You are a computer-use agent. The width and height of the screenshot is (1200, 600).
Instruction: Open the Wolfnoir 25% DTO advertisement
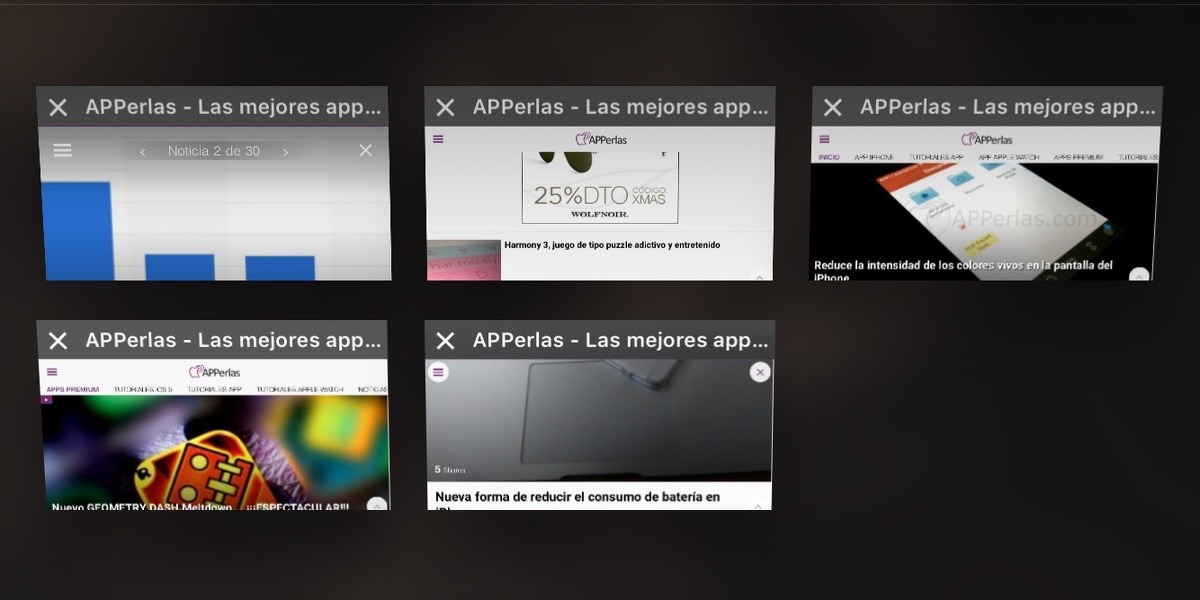point(600,188)
